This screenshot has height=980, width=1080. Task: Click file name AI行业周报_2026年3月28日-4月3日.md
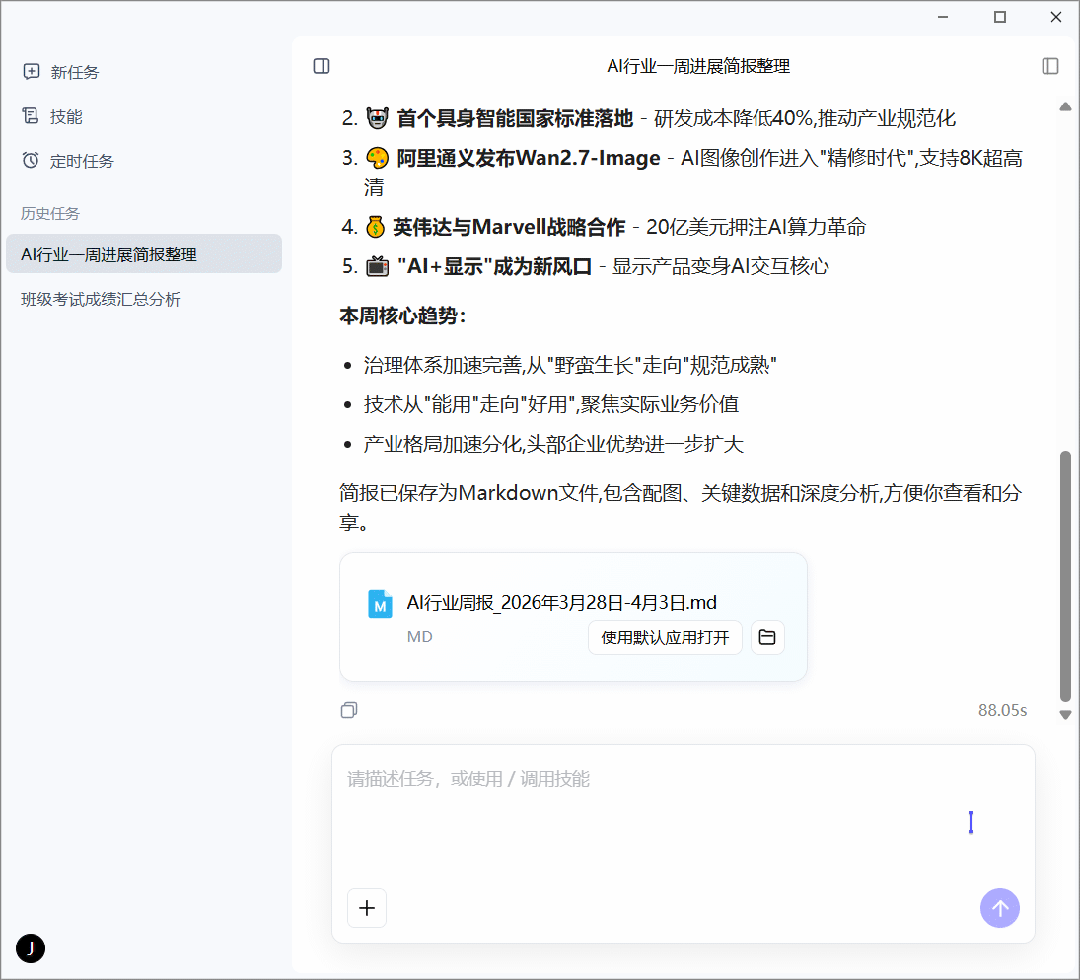coord(561,603)
